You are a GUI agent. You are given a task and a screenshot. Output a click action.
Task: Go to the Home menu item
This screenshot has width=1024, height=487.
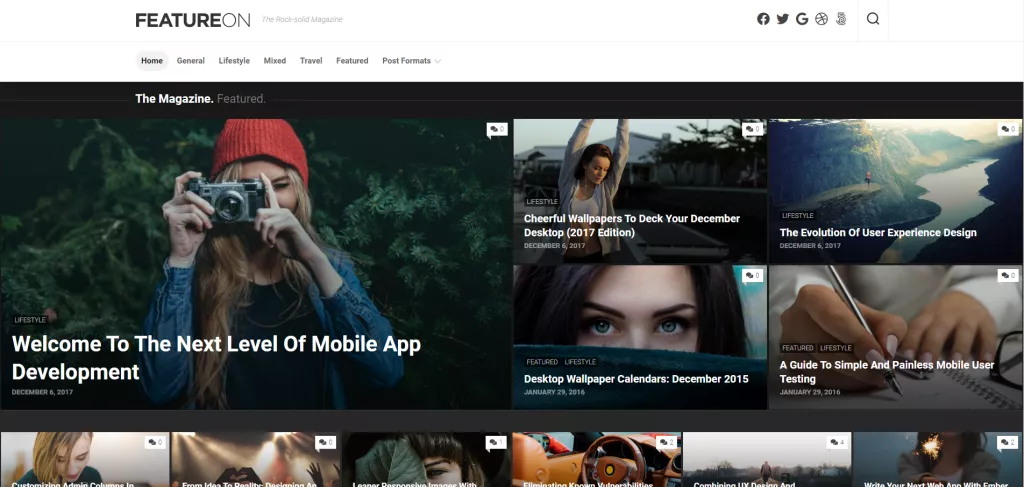click(152, 61)
